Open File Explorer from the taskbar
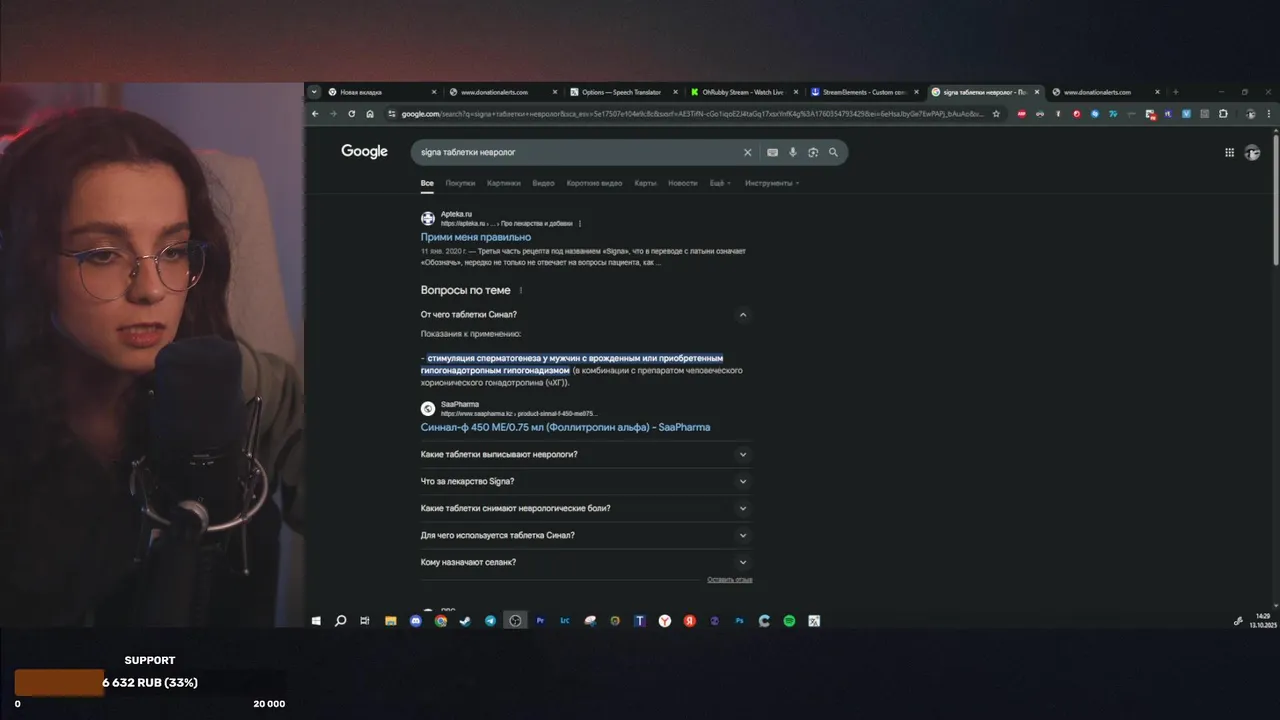This screenshot has width=1280, height=720. (391, 621)
